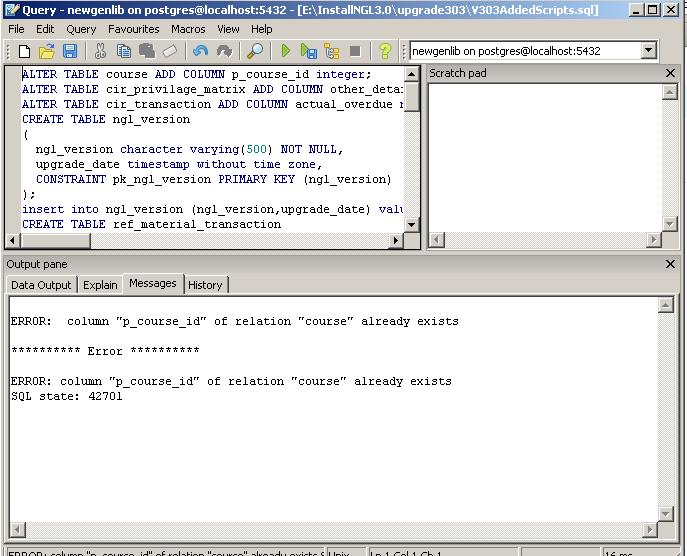Image resolution: width=687 pixels, height=556 pixels.
Task: Switch to the History tab
Action: click(x=205, y=285)
